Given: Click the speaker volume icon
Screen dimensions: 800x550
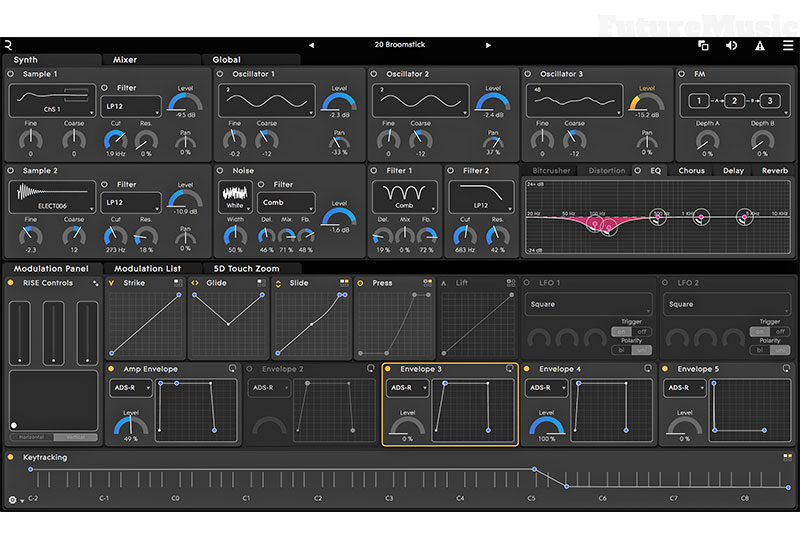Looking at the screenshot, I should (731, 45).
